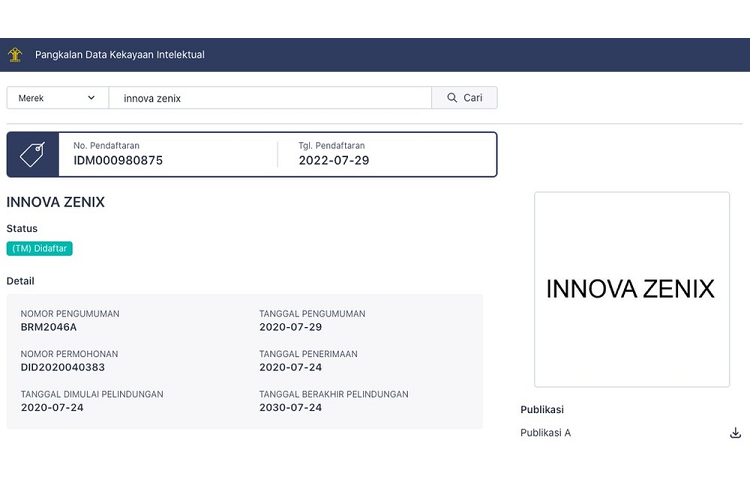The height and width of the screenshot is (500, 750).
Task: Click the Garuda emblem logo in header
Action: pos(14,55)
